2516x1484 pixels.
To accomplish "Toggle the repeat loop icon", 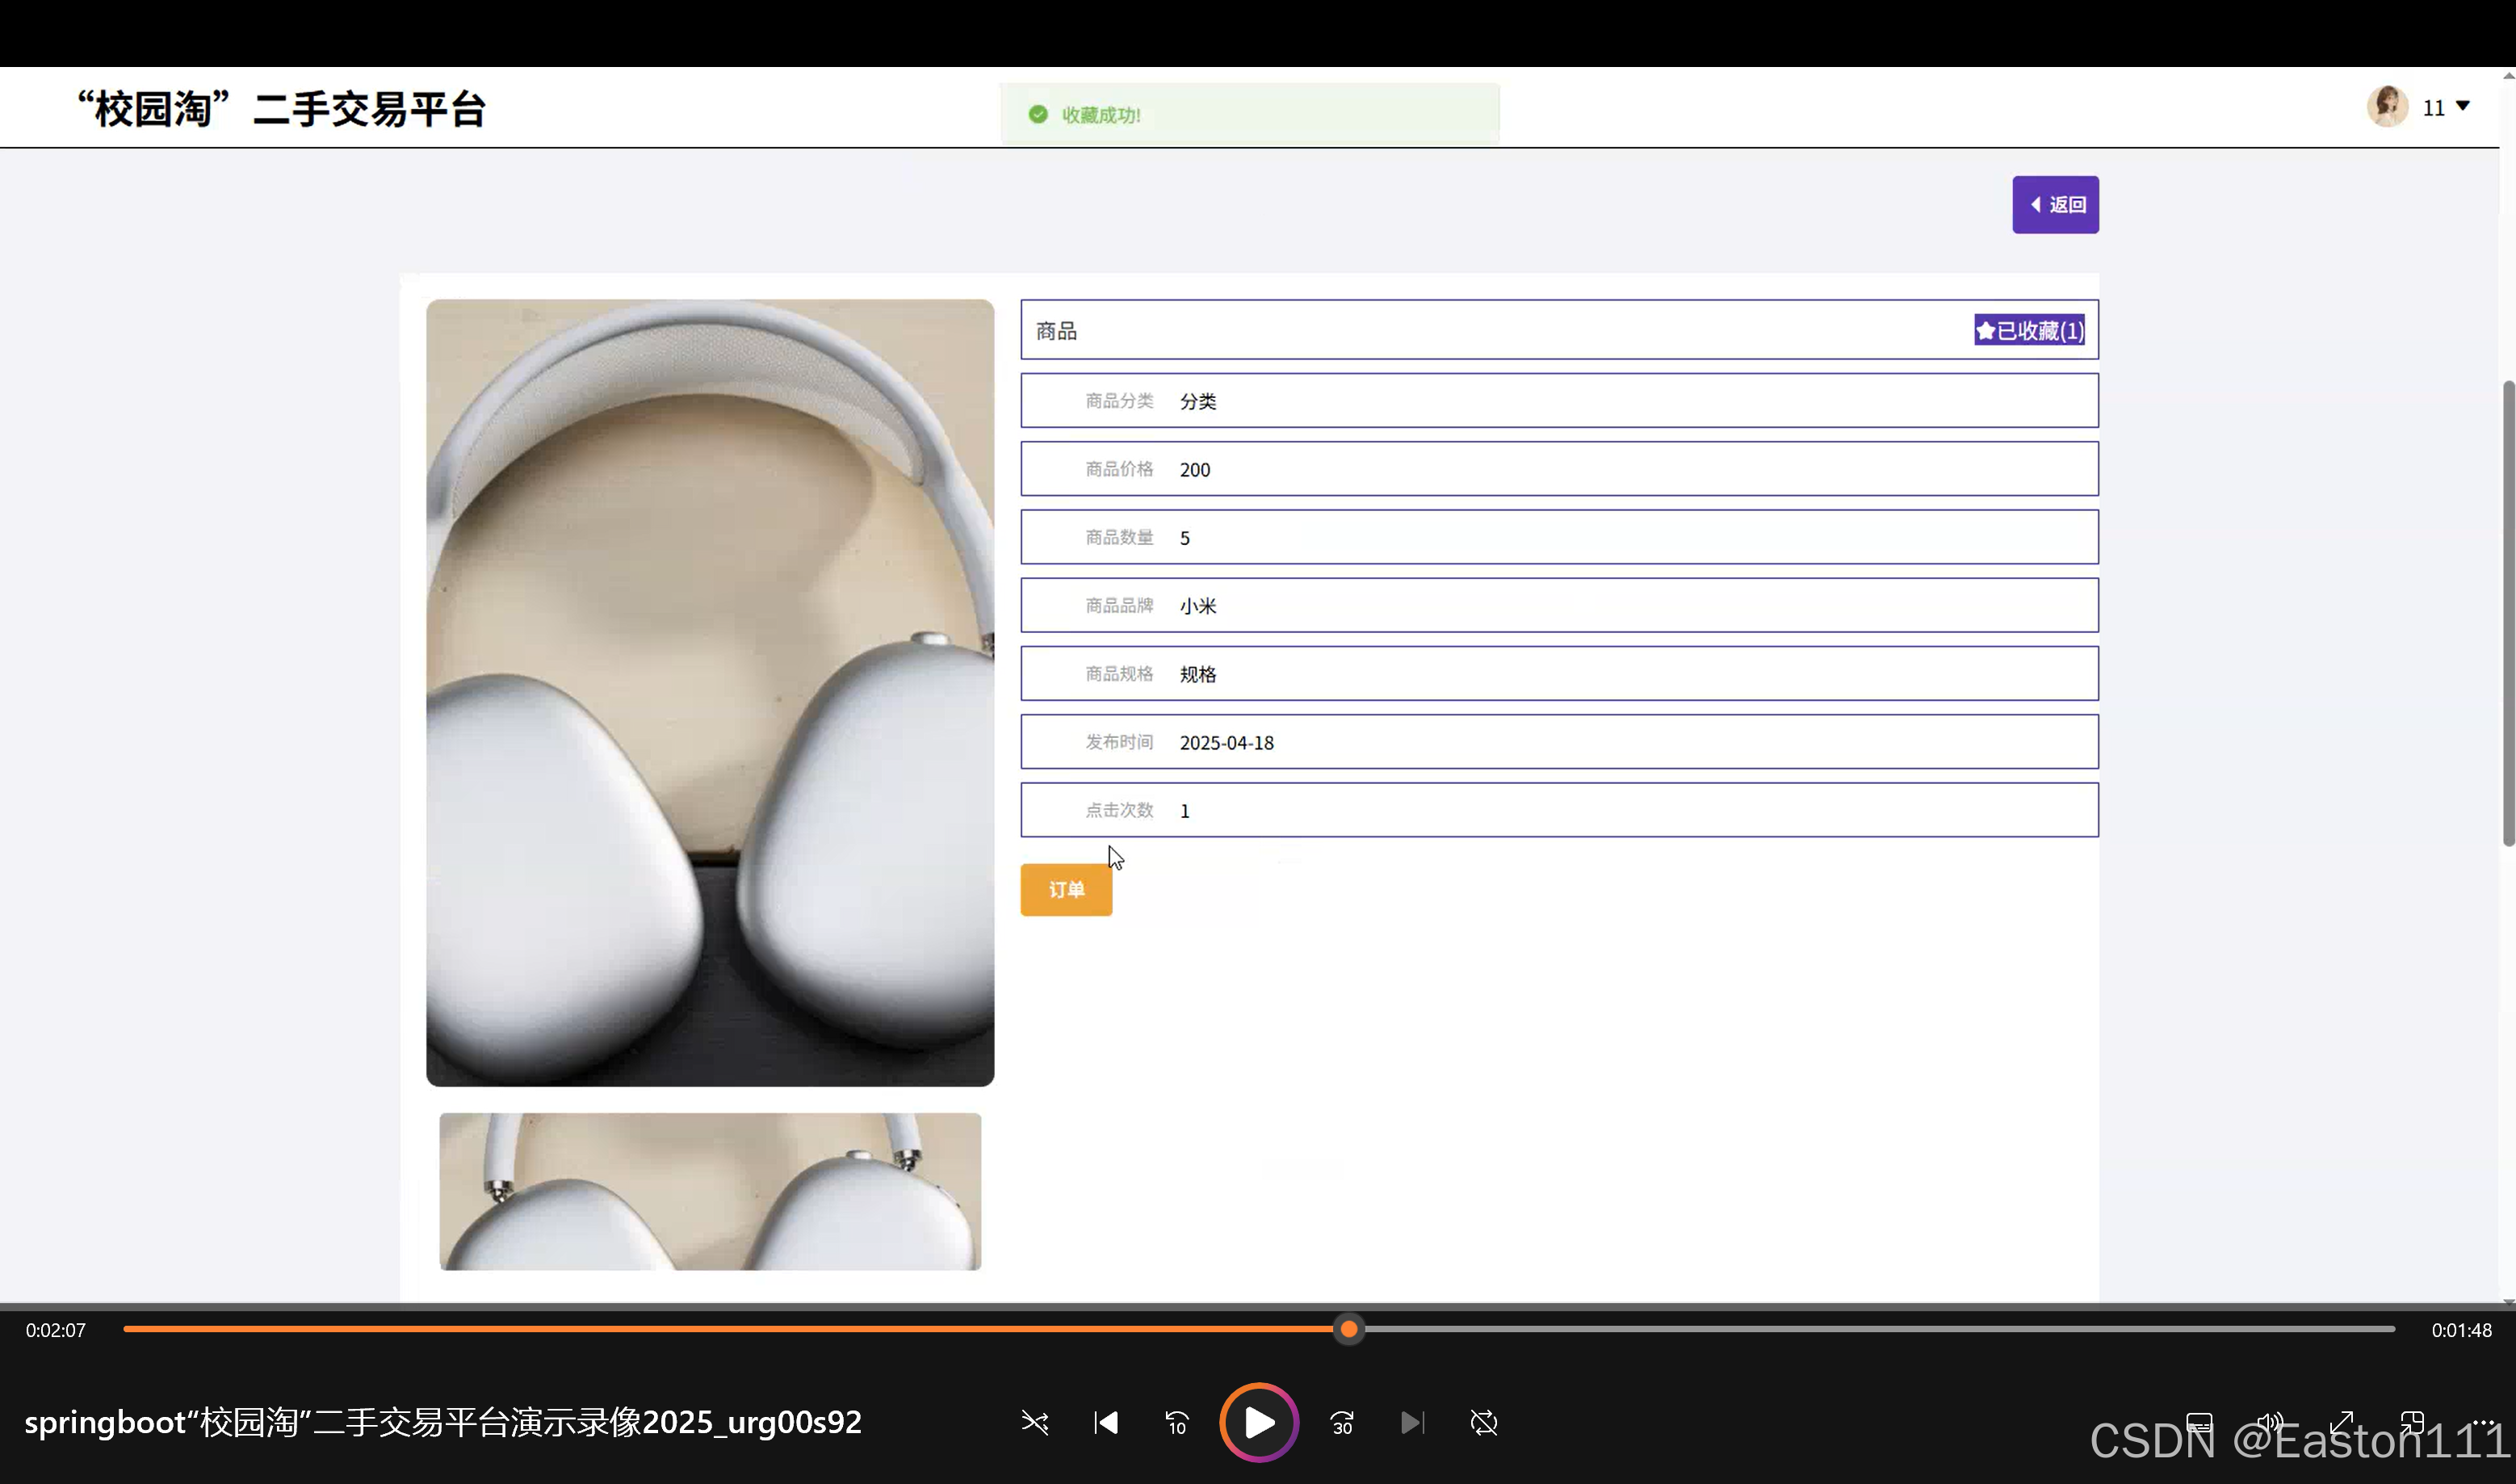I will pos(1484,1422).
